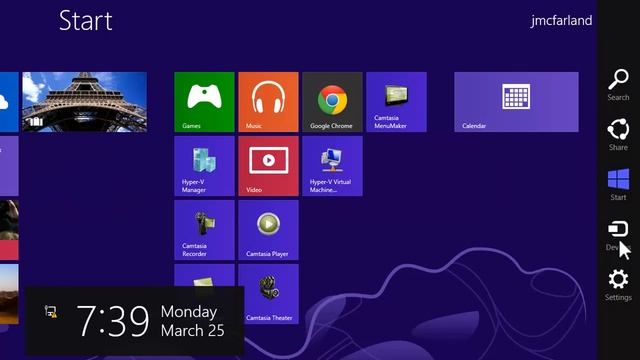Click the jmcfarland user account name

point(561,20)
